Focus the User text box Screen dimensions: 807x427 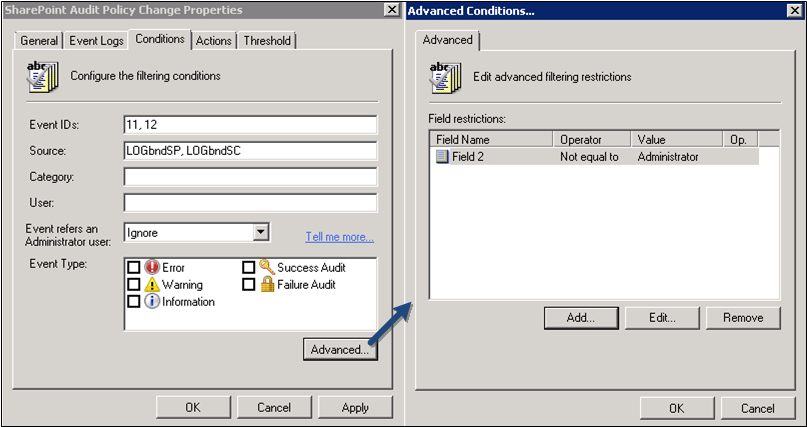pos(250,203)
